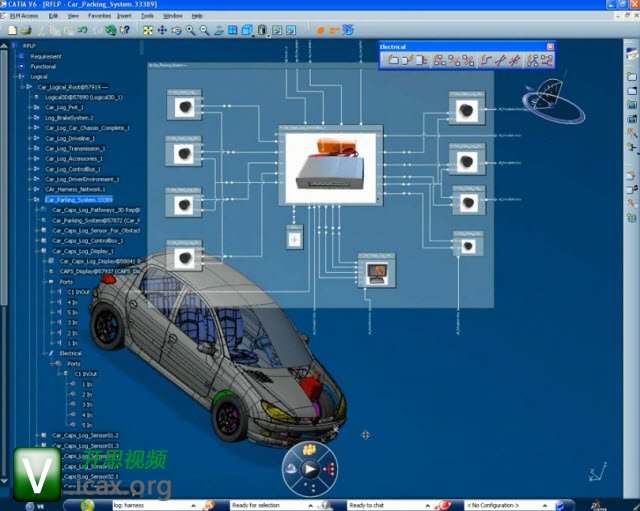This screenshot has height=511, width=640.
Task: Open the Help menu
Action: pyautogui.click(x=197, y=16)
